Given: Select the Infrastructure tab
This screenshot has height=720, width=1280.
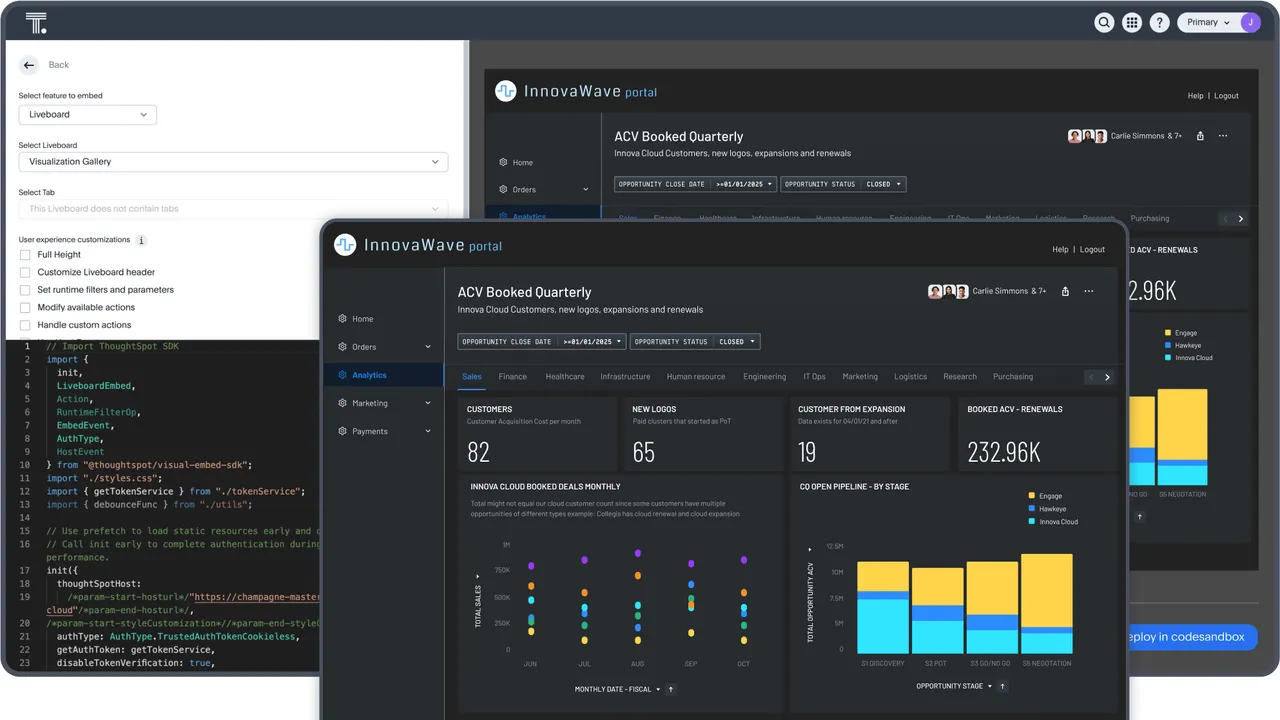Looking at the screenshot, I should point(625,377).
